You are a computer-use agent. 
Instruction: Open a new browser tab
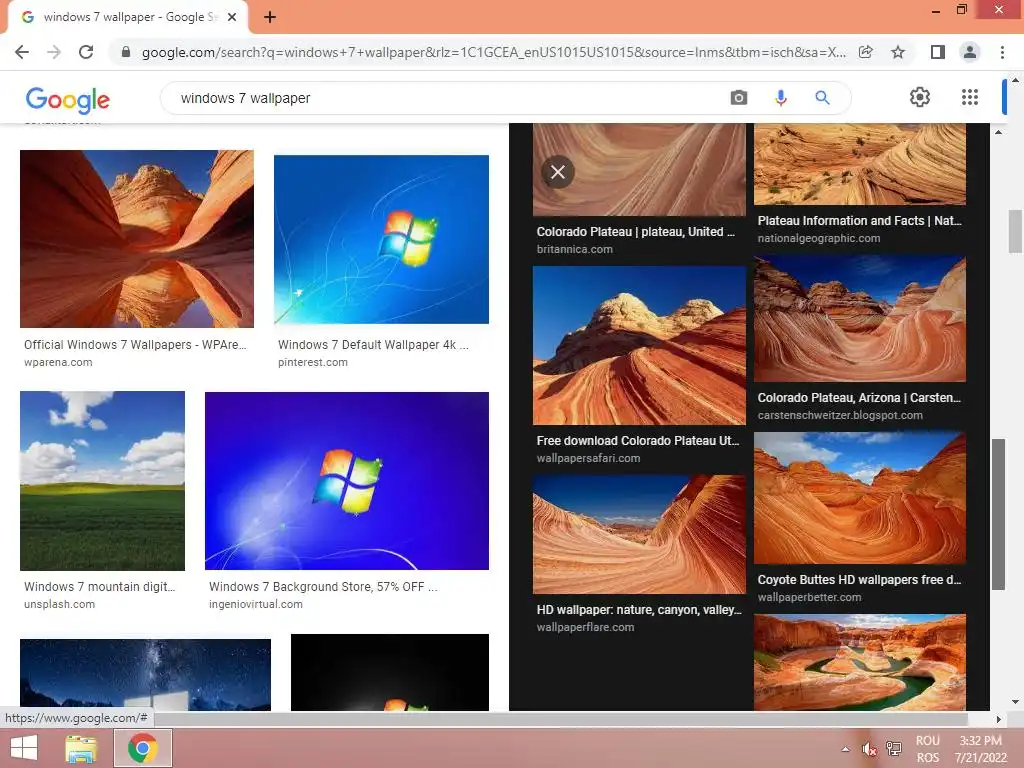pos(270,18)
